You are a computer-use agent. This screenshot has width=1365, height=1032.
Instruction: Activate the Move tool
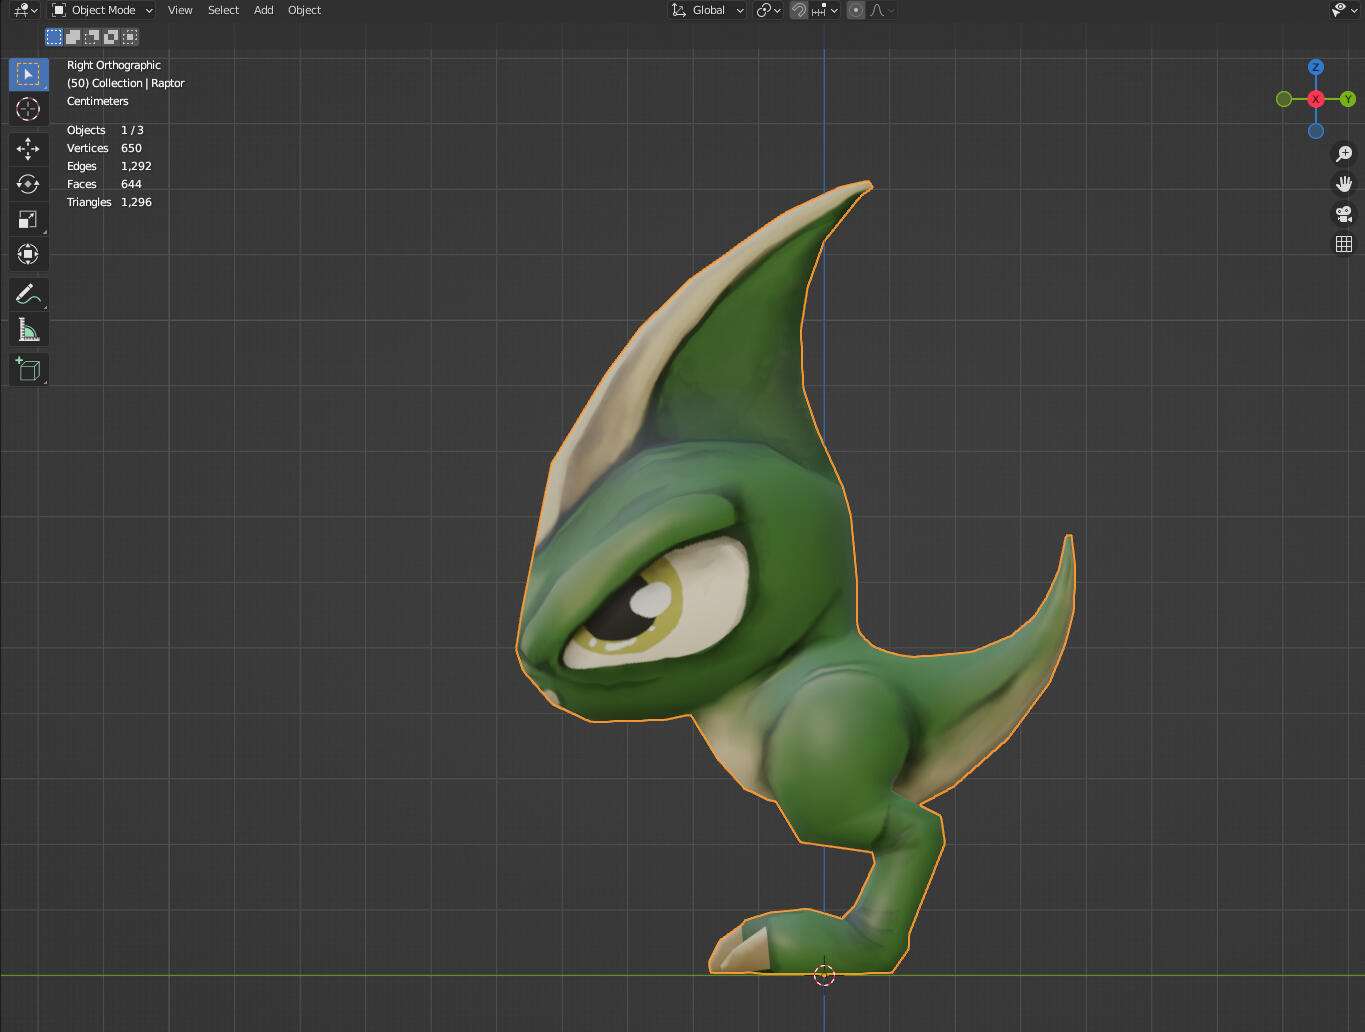click(x=28, y=149)
